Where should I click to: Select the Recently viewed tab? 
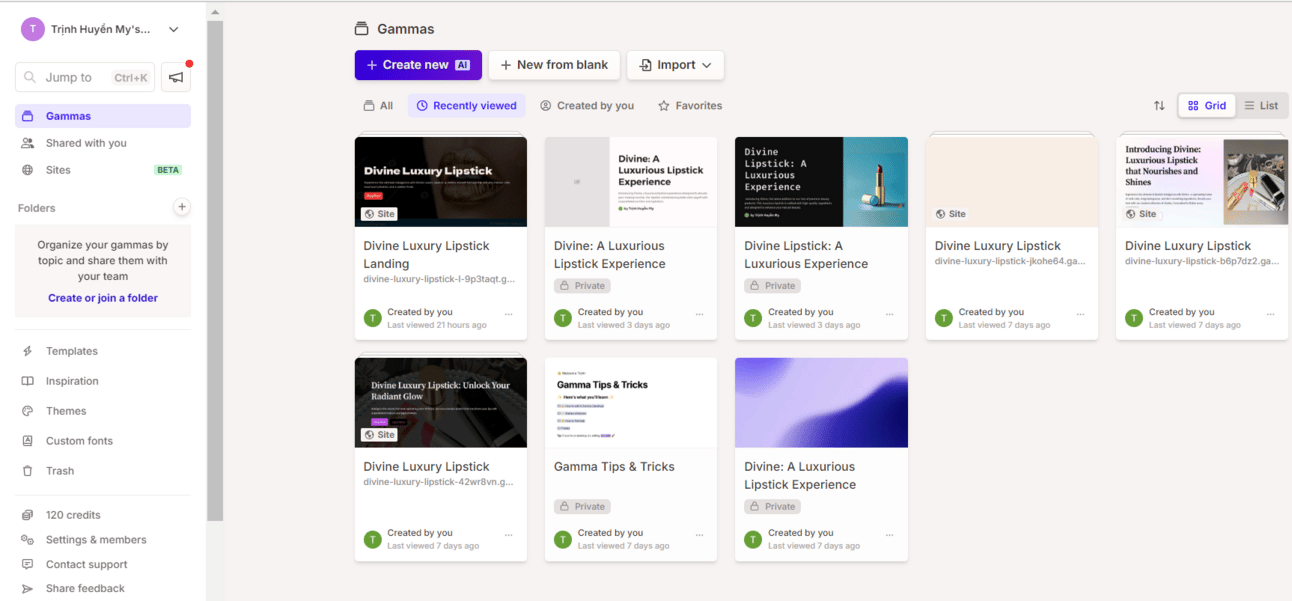pos(466,106)
